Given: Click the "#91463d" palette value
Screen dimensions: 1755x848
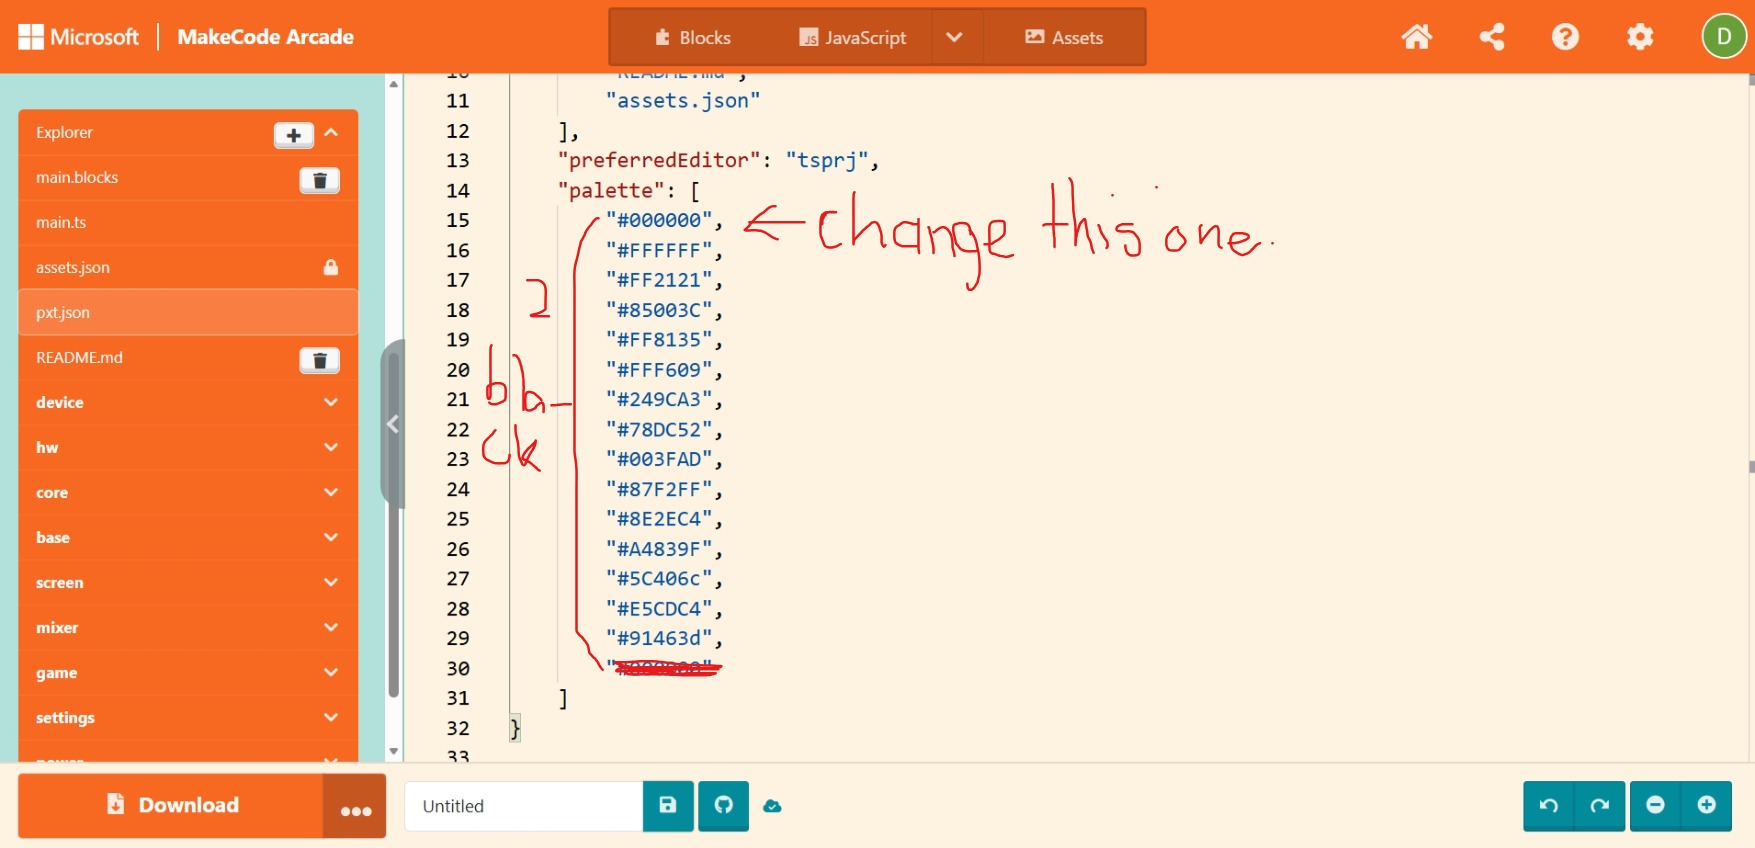Looking at the screenshot, I should click(659, 638).
